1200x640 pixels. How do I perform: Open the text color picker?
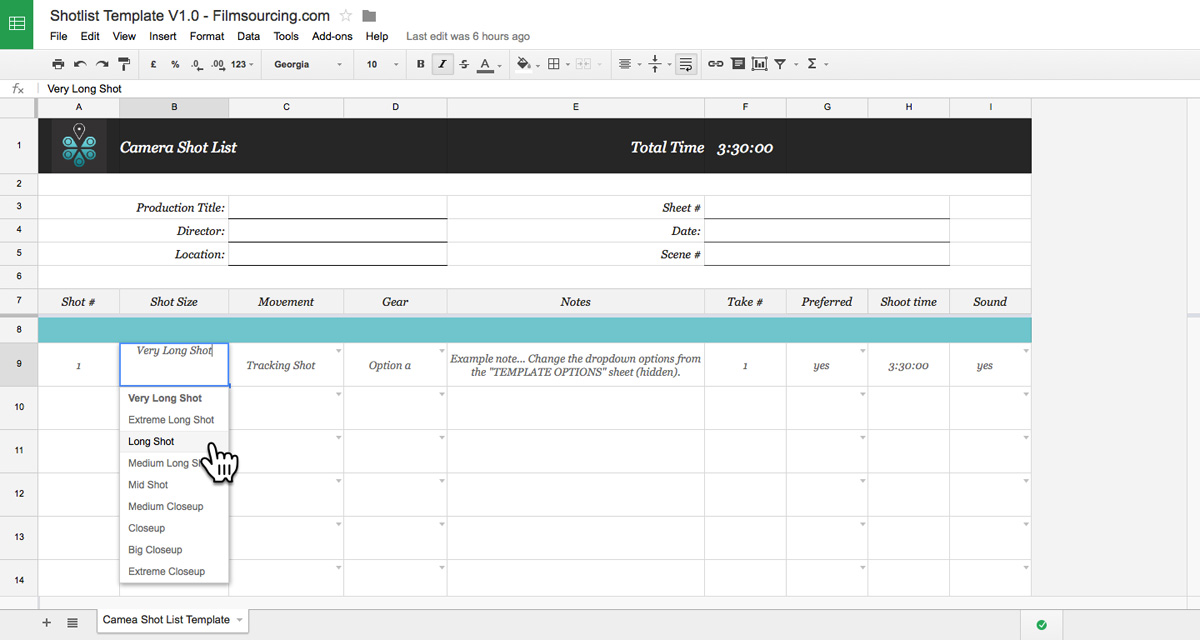coord(488,64)
